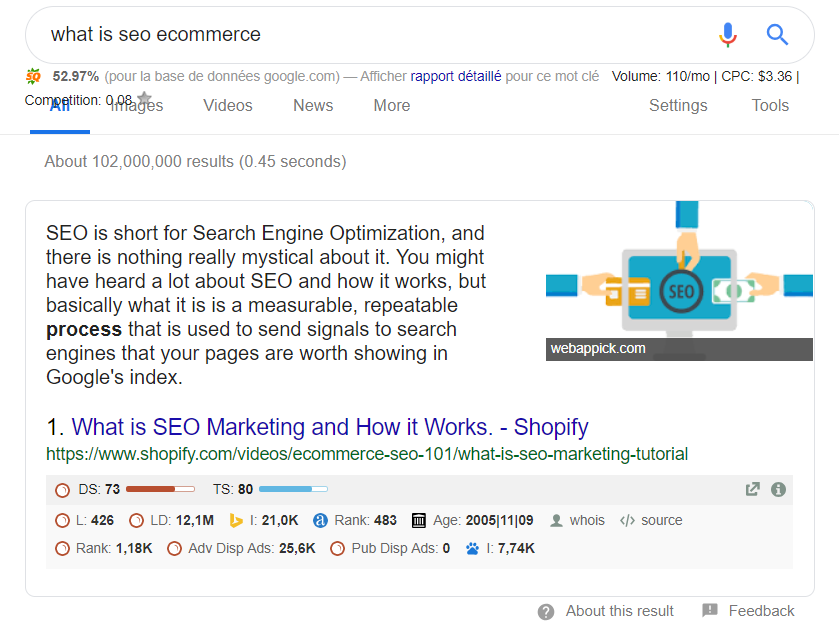Click the magnifying glass search icon
Viewport: 839px width, 641px height.
tap(777, 35)
